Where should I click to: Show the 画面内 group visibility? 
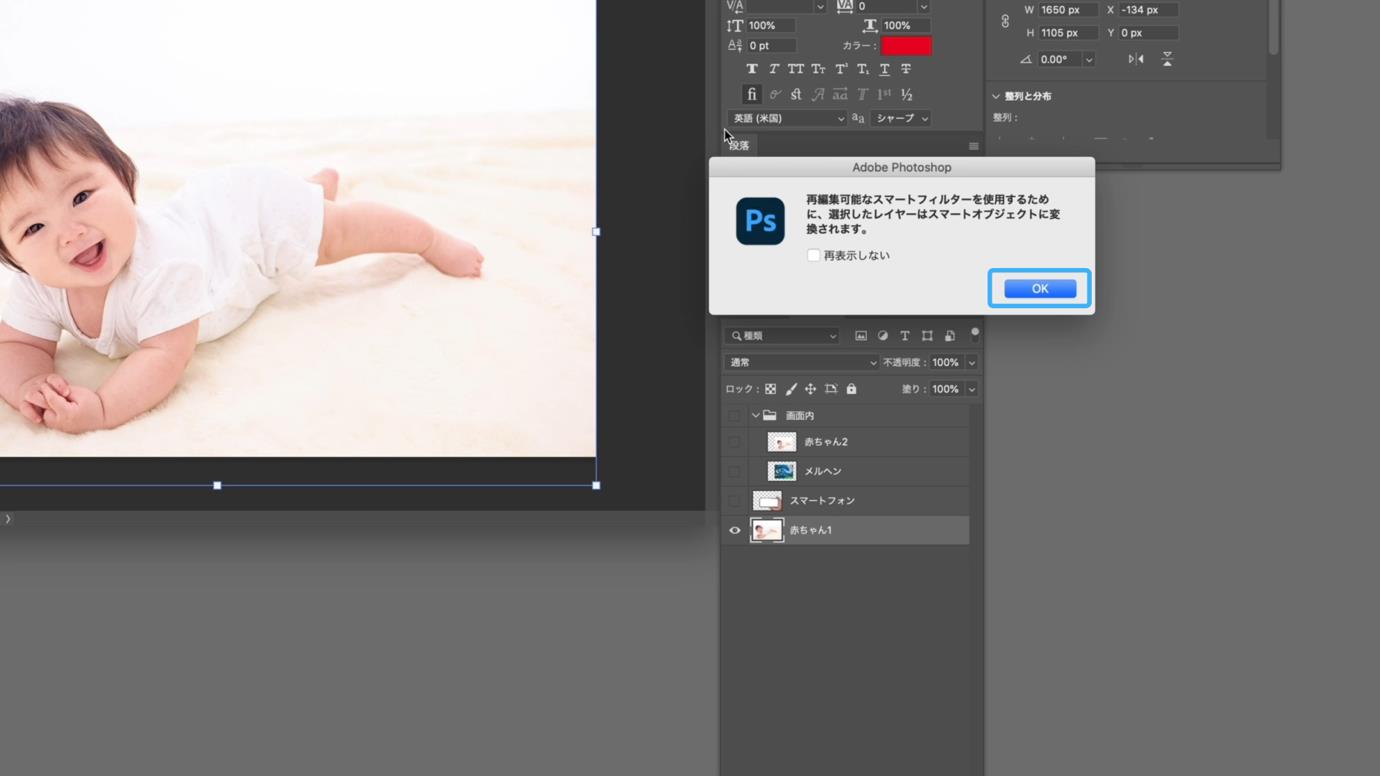click(x=735, y=415)
